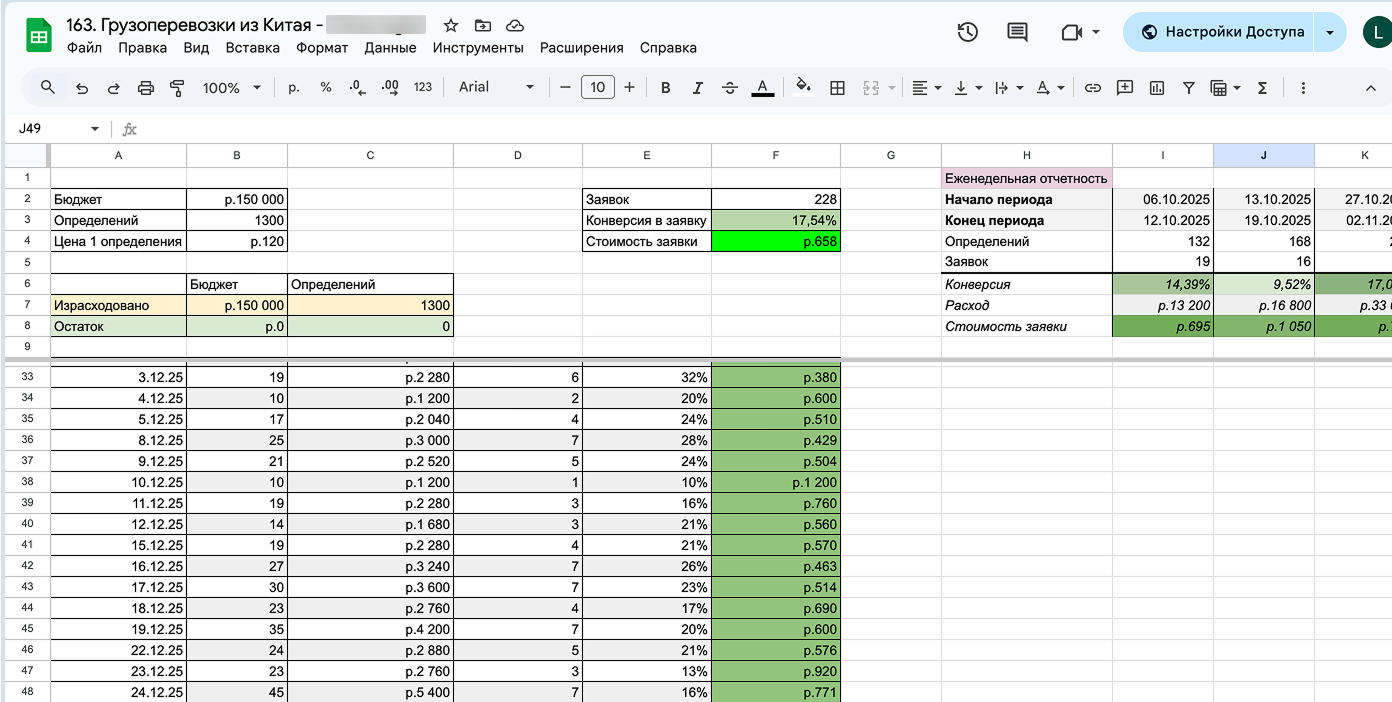Image resolution: width=1392 pixels, height=702 pixels.
Task: Click the print icon in toolbar
Action: [x=145, y=88]
